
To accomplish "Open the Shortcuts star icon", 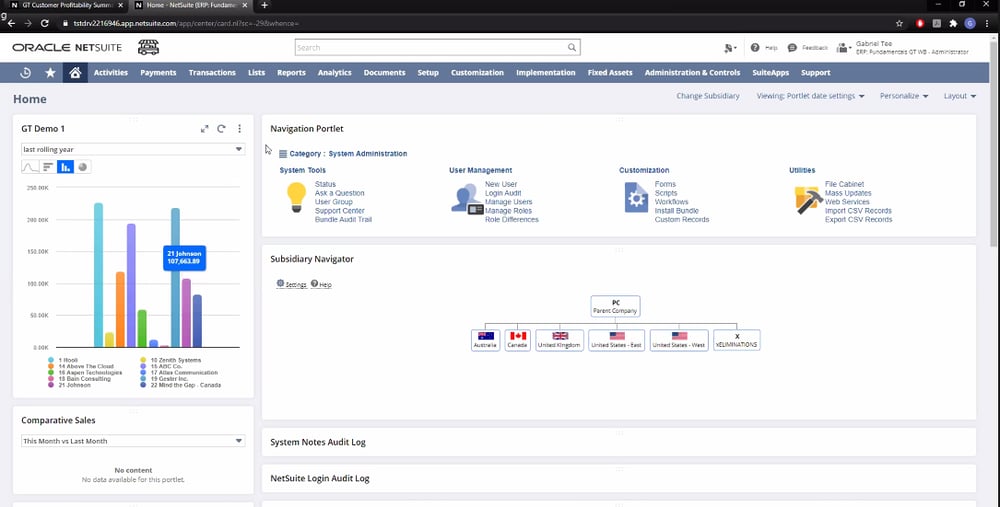I will pos(50,73).
